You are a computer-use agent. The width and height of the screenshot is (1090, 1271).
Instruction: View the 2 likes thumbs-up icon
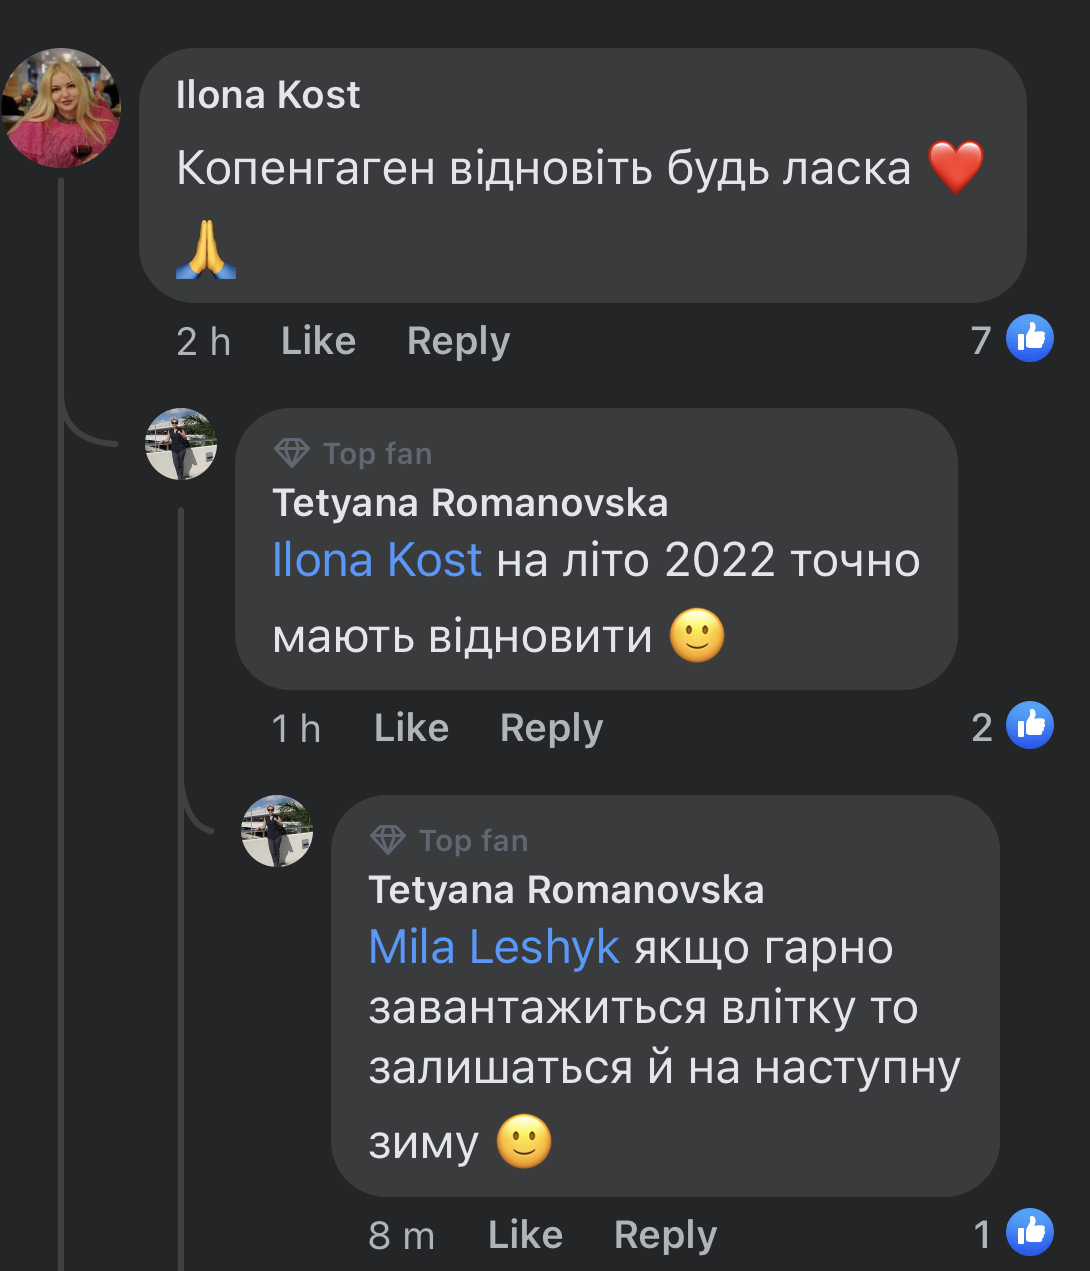click(x=1030, y=726)
